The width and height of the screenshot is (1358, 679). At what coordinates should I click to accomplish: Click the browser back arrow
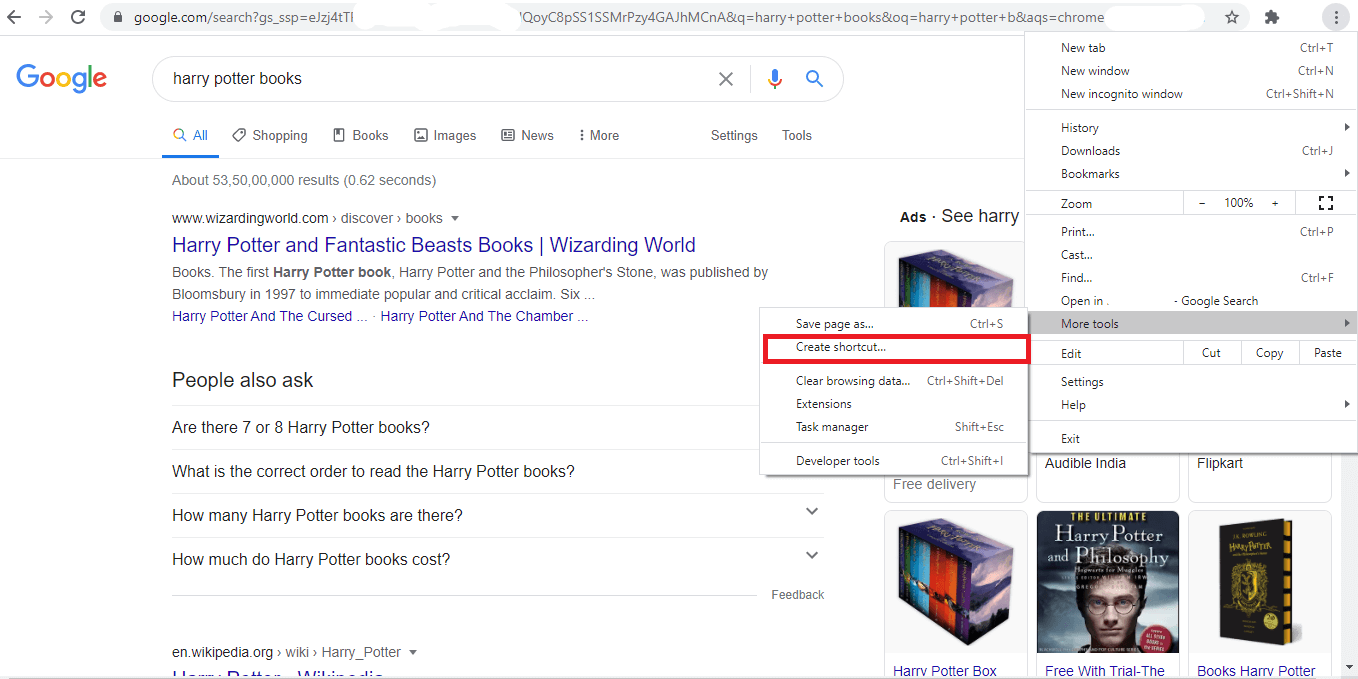click(x=14, y=17)
